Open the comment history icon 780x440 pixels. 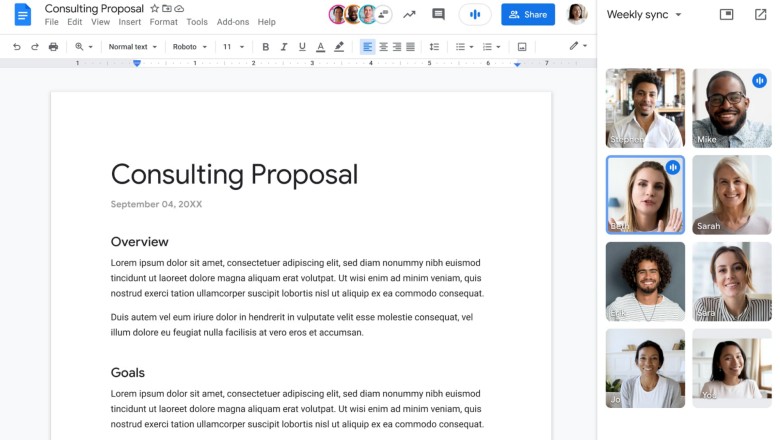click(x=438, y=14)
